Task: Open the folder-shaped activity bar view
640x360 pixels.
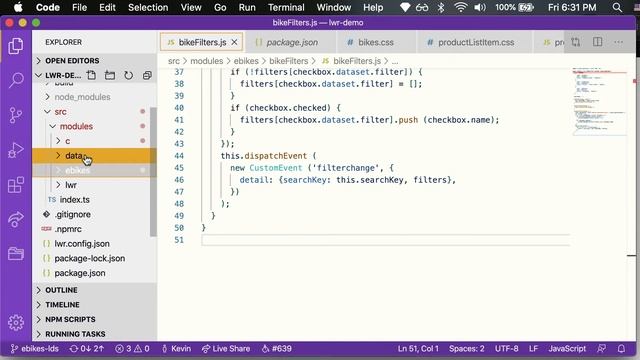Action: [x=16, y=254]
